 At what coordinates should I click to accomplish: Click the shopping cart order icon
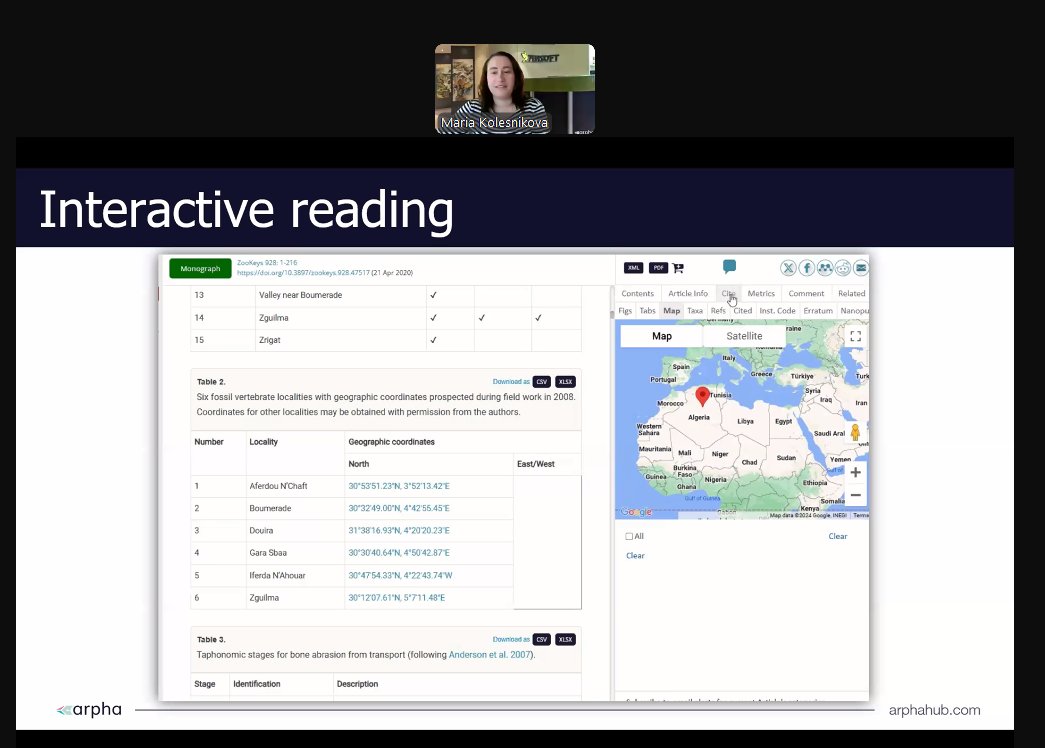tap(678, 268)
